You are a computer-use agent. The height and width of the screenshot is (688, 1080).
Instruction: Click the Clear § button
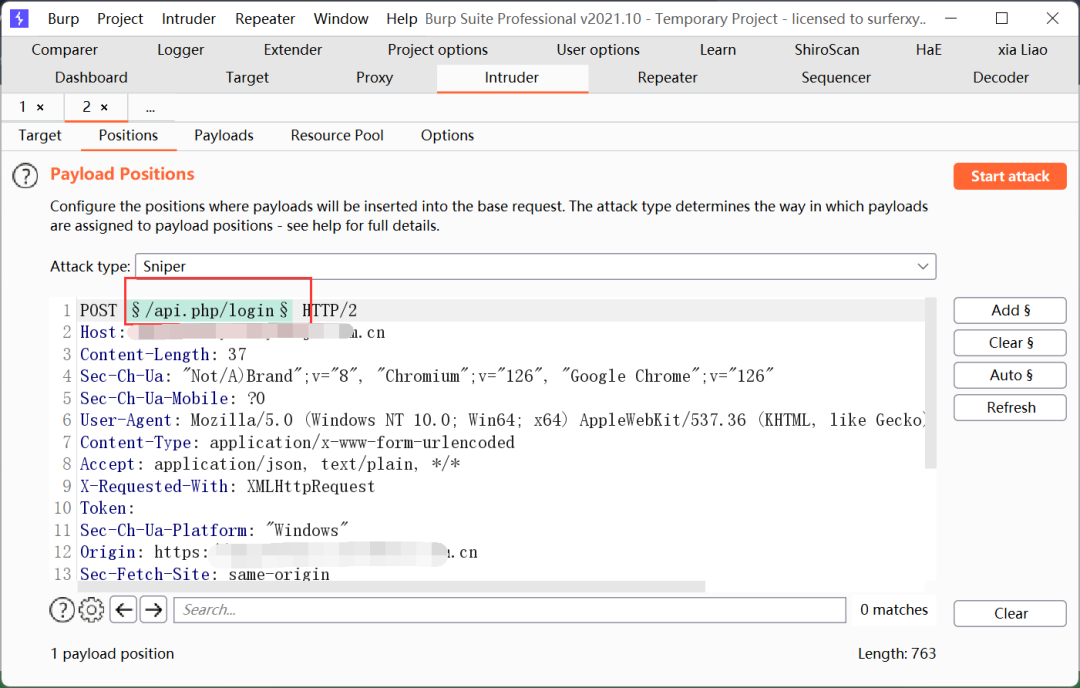(x=1010, y=343)
